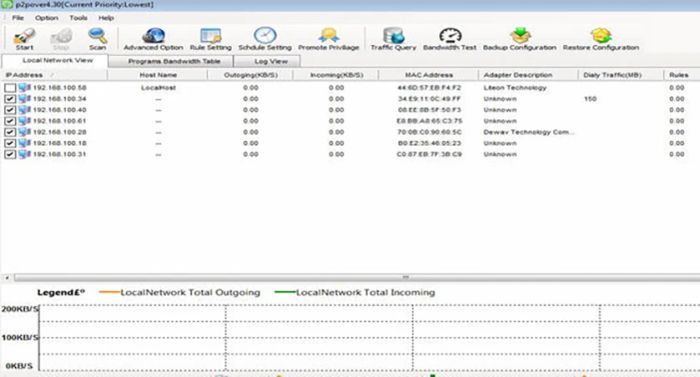
Task: Click the horizontal scrollbar thumb
Action: 357,277
